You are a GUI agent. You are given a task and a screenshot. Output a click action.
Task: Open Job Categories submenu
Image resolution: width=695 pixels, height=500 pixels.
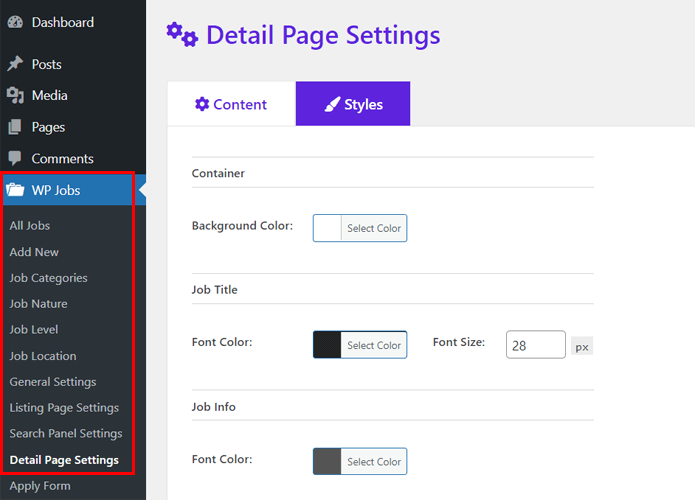coord(48,278)
